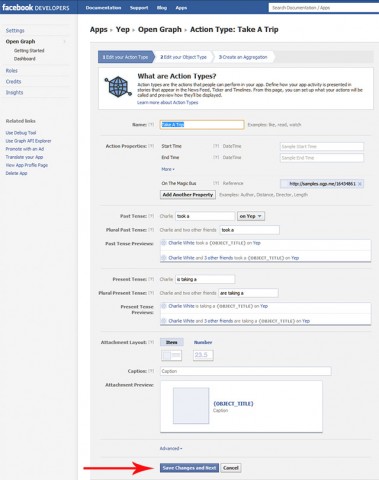Click the help [?] beside On The Magic Bus

[216, 183]
